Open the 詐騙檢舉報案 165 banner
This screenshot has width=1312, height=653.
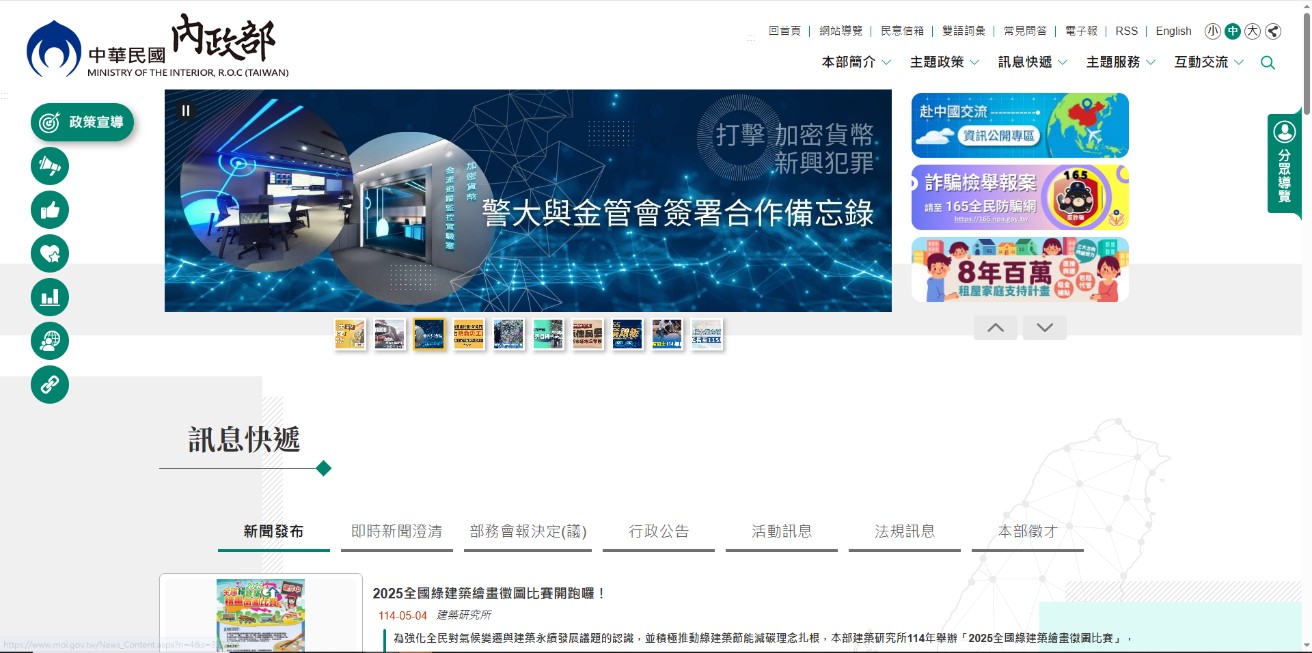tap(1020, 198)
